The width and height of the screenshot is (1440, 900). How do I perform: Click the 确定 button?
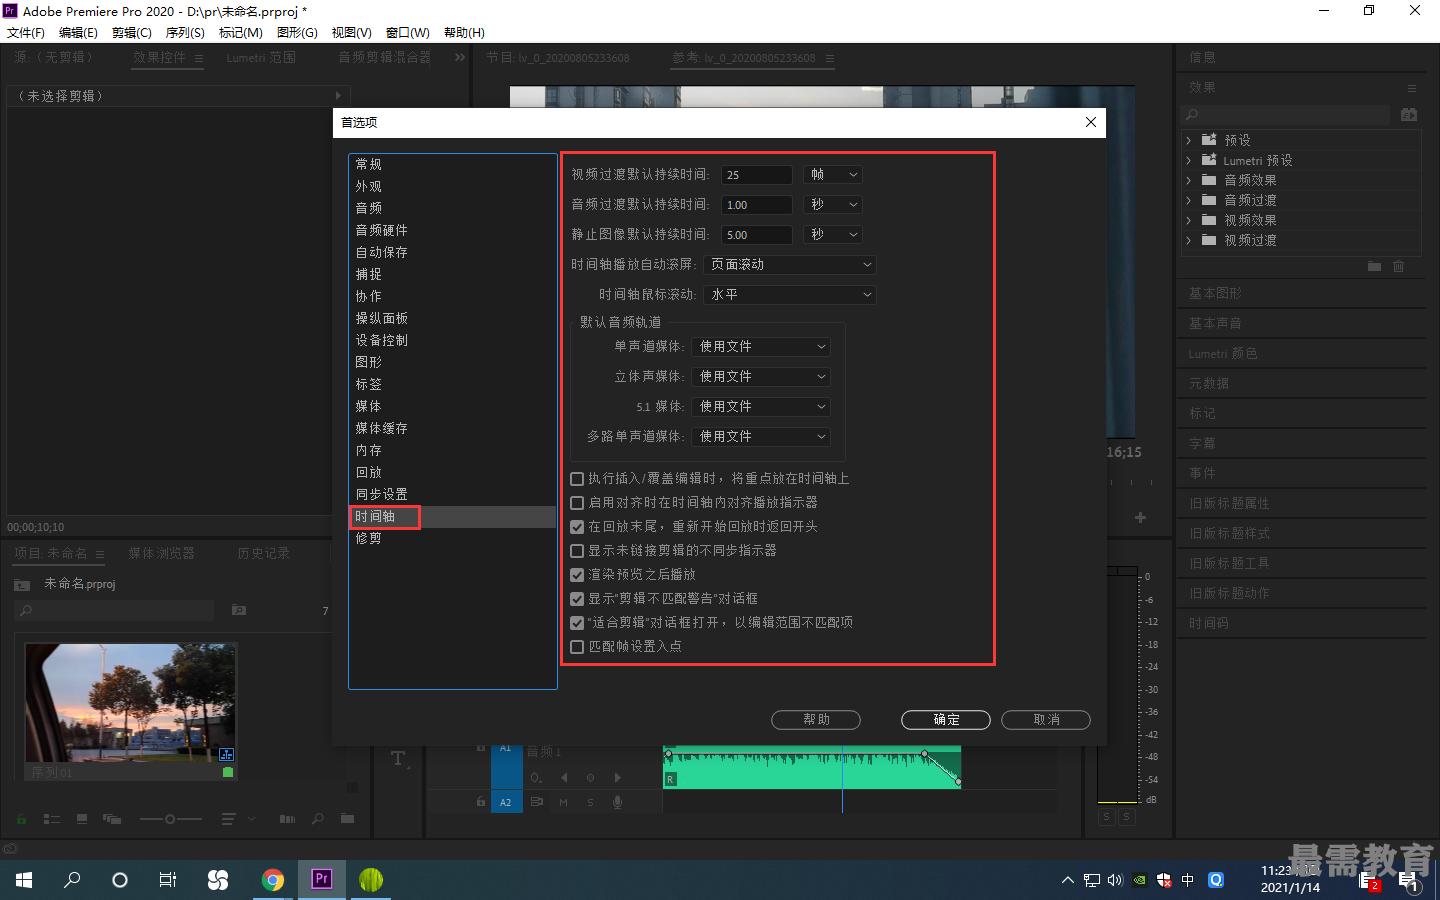click(946, 720)
